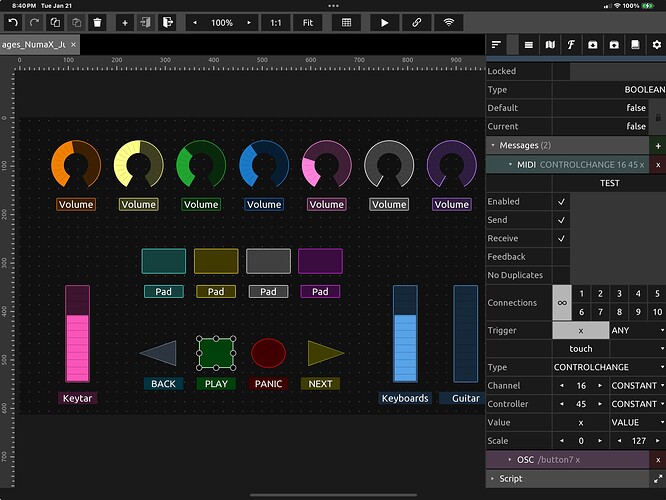Open the Trigger ANY dropdown
This screenshot has width=666, height=500.
click(x=638, y=330)
